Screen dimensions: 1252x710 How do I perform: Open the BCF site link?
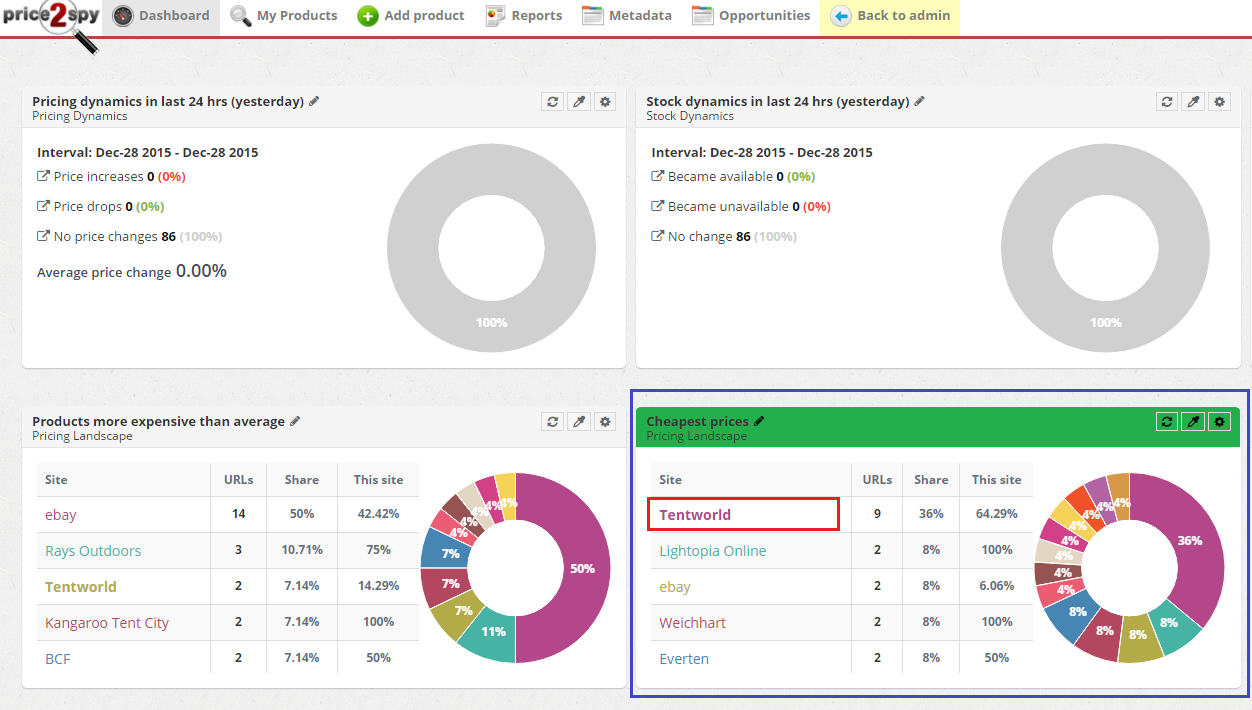point(58,659)
